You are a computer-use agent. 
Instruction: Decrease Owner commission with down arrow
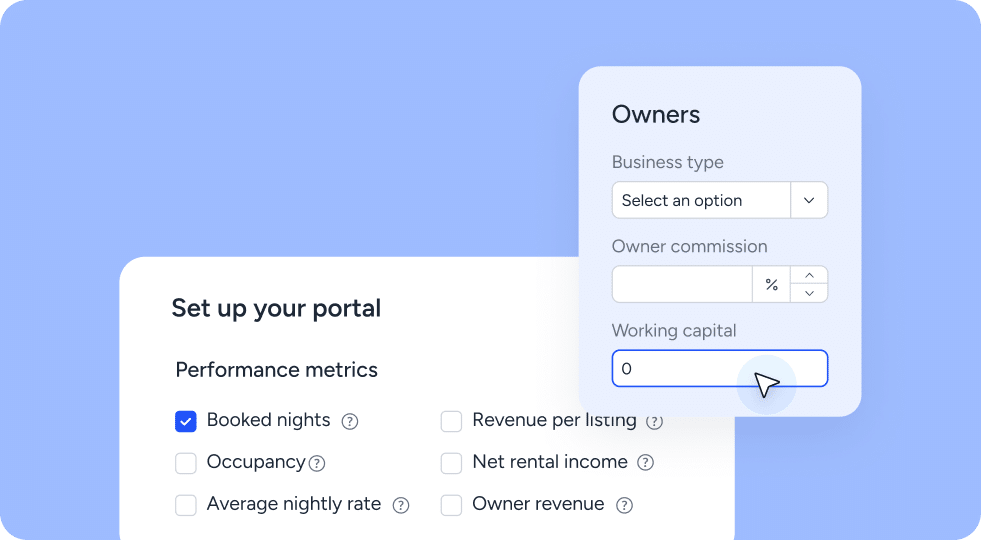[x=809, y=294]
